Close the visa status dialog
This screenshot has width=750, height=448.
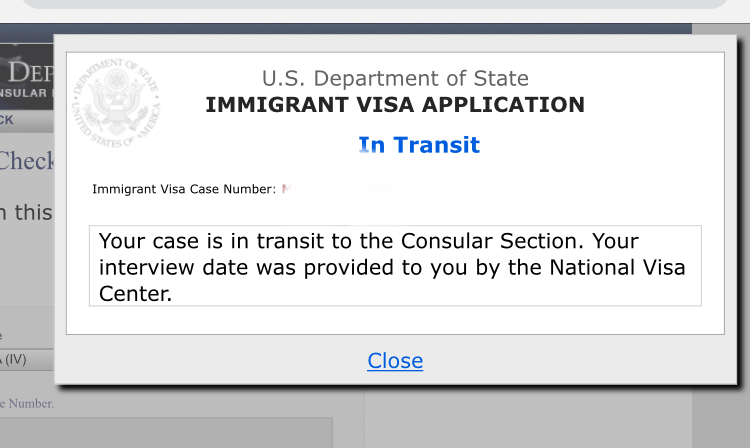pyautogui.click(x=395, y=361)
